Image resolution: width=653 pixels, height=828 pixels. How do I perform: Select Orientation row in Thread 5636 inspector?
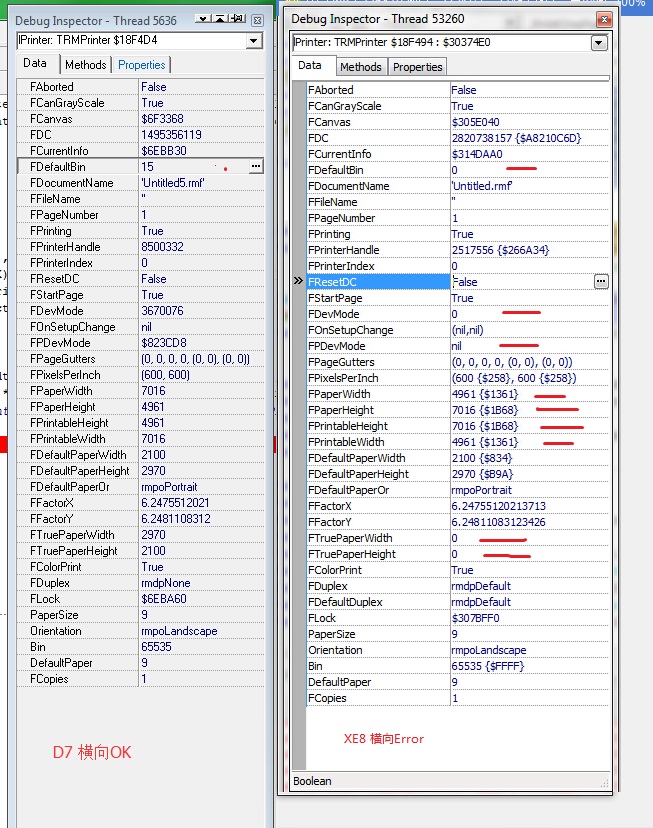(141, 631)
